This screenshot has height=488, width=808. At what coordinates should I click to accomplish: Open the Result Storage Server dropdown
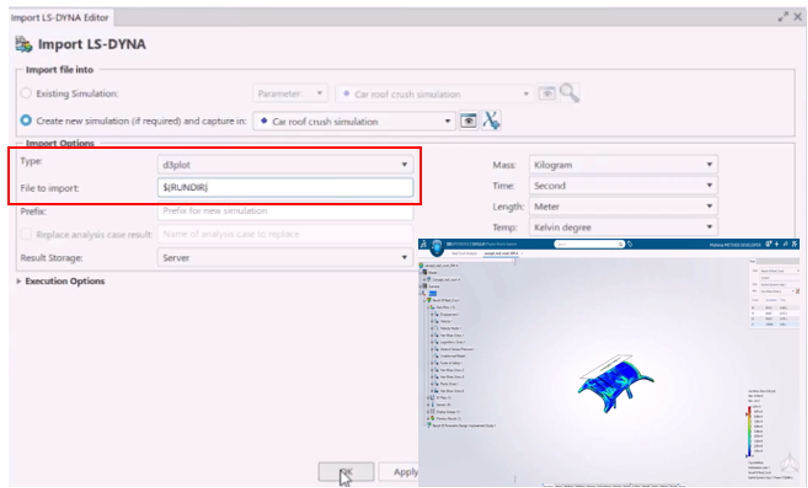tap(285, 258)
